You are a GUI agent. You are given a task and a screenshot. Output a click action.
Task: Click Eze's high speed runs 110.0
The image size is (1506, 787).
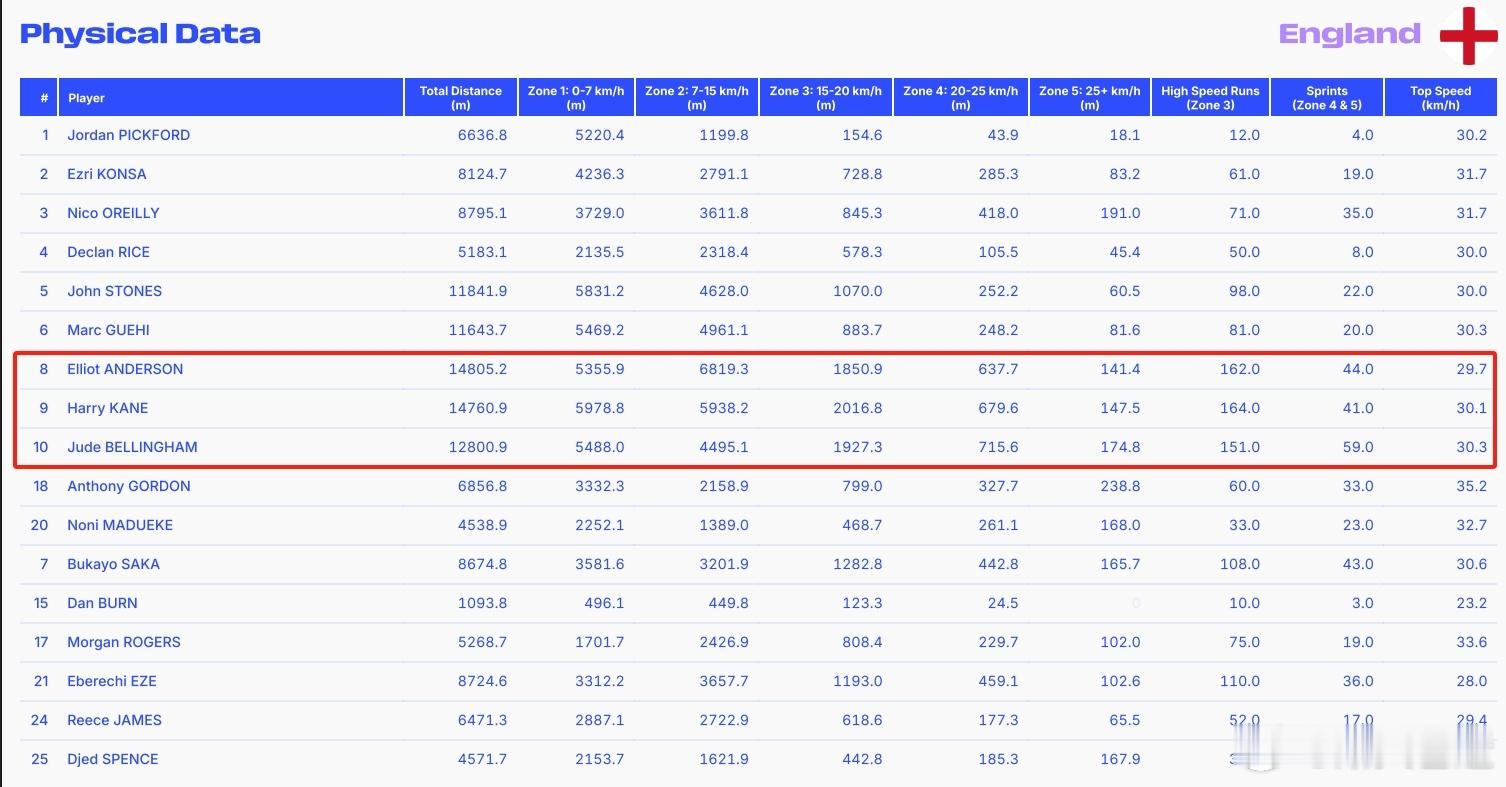[1240, 681]
